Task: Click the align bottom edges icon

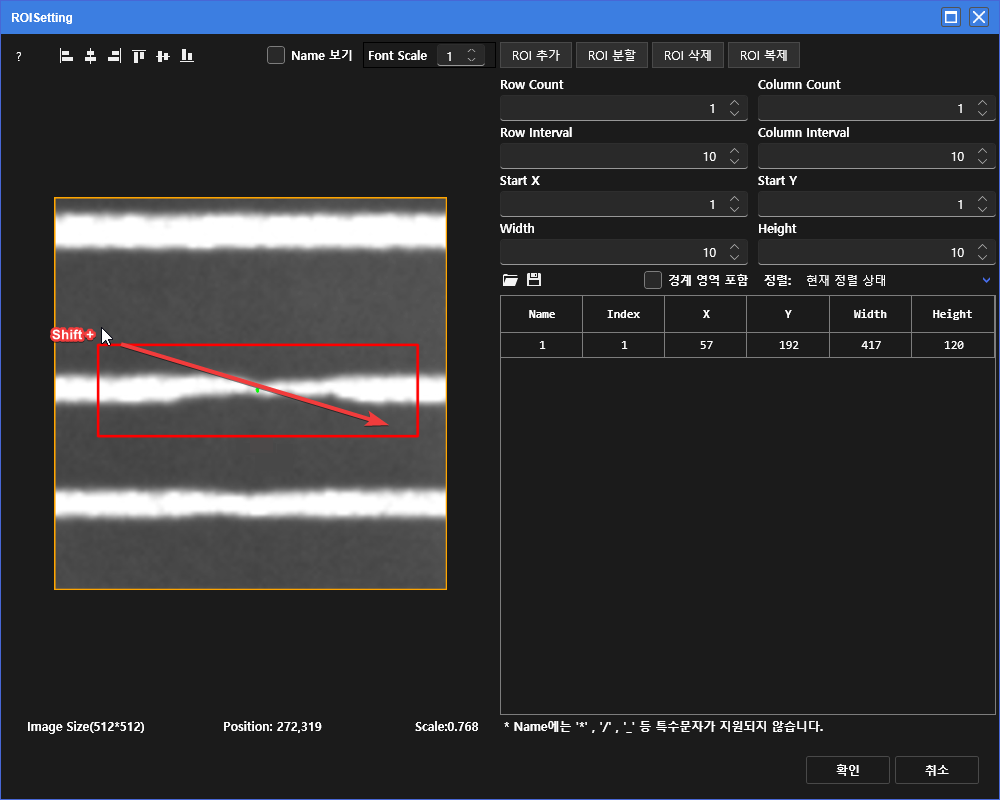Action: tap(187, 56)
